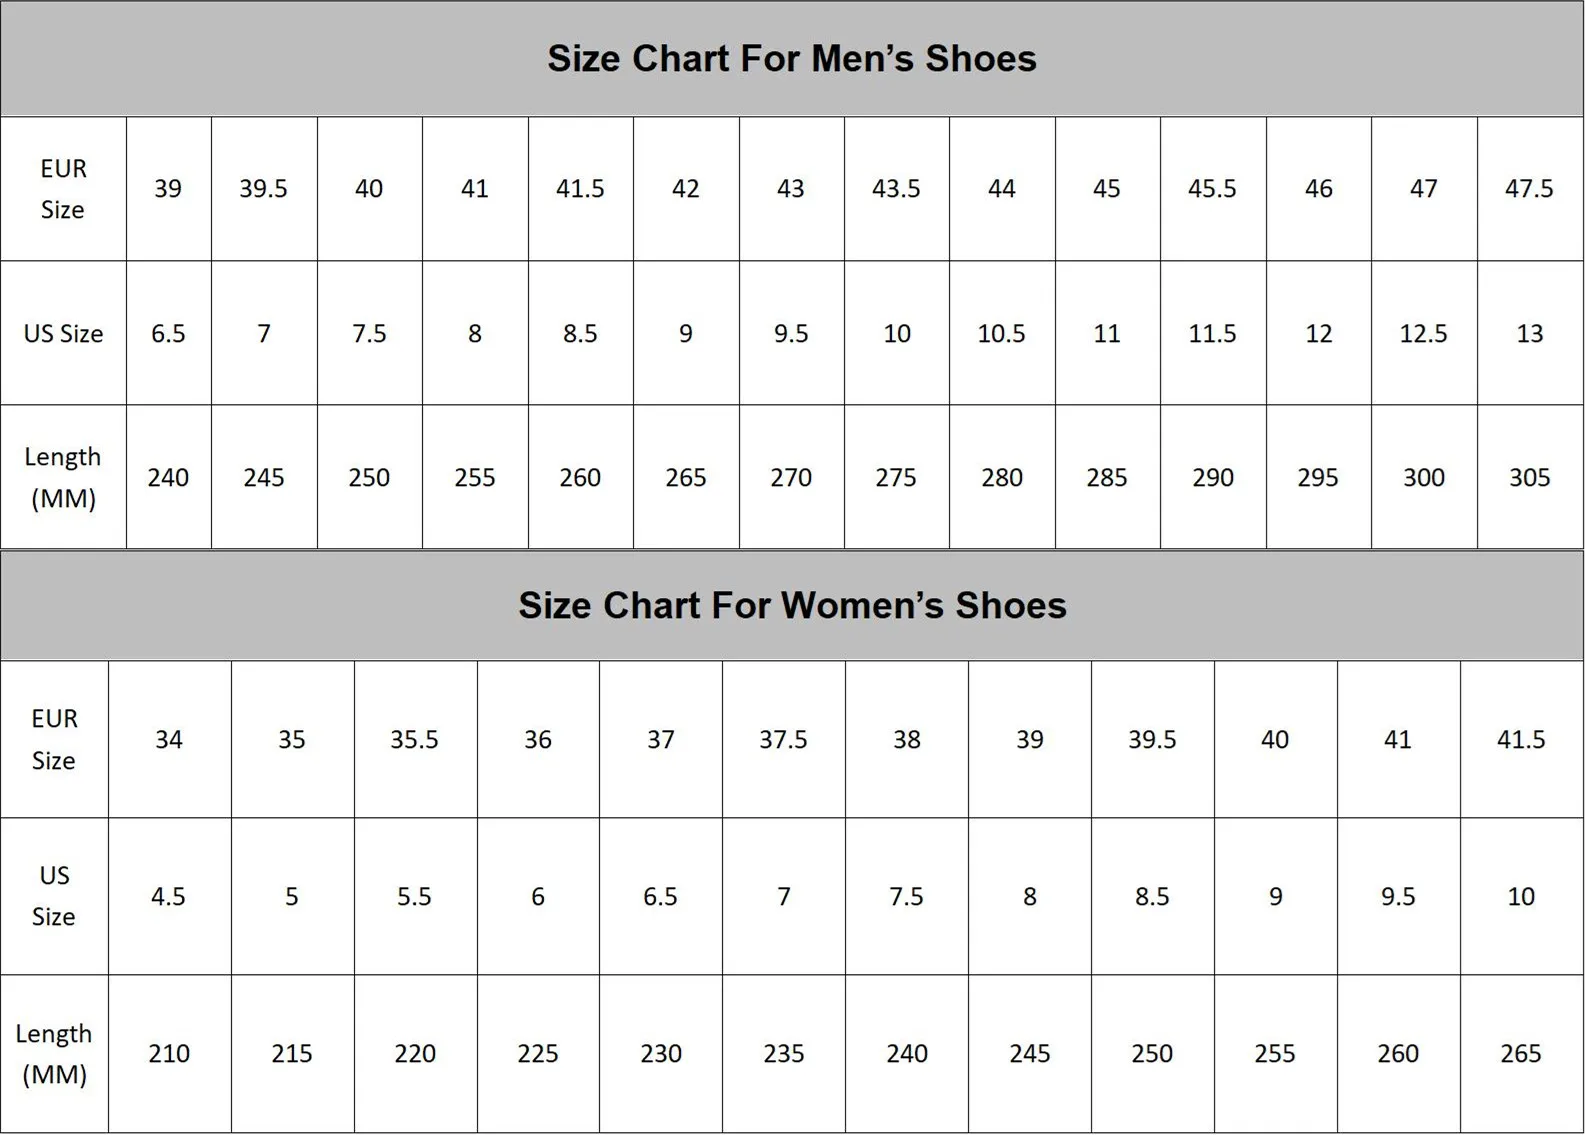Select women's length 210 cell
The image size is (1585, 1135).
pyautogui.click(x=169, y=1053)
